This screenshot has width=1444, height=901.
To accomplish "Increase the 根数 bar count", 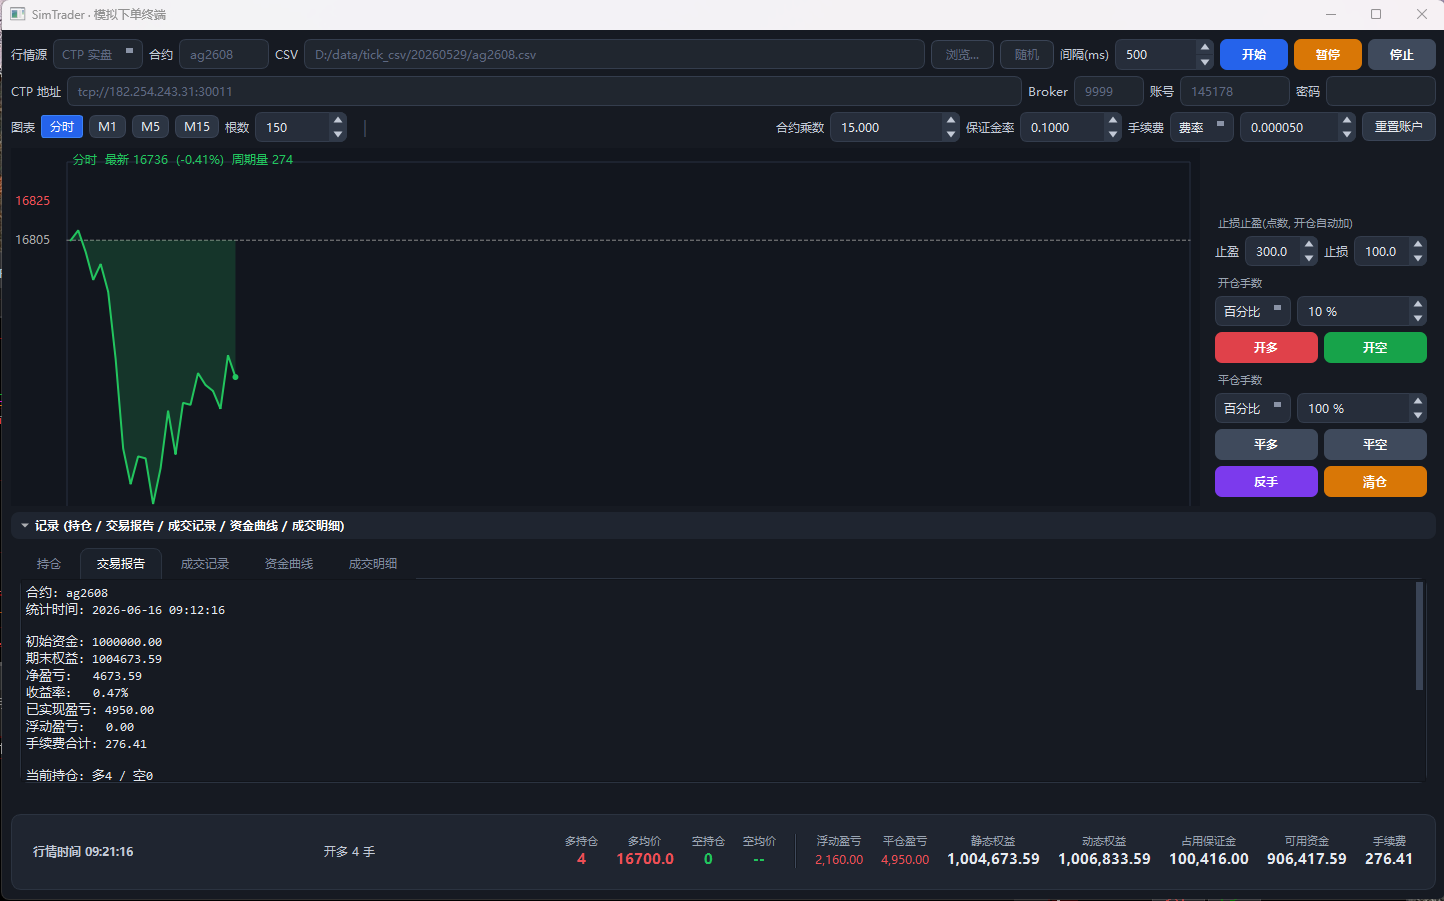I will tap(338, 121).
